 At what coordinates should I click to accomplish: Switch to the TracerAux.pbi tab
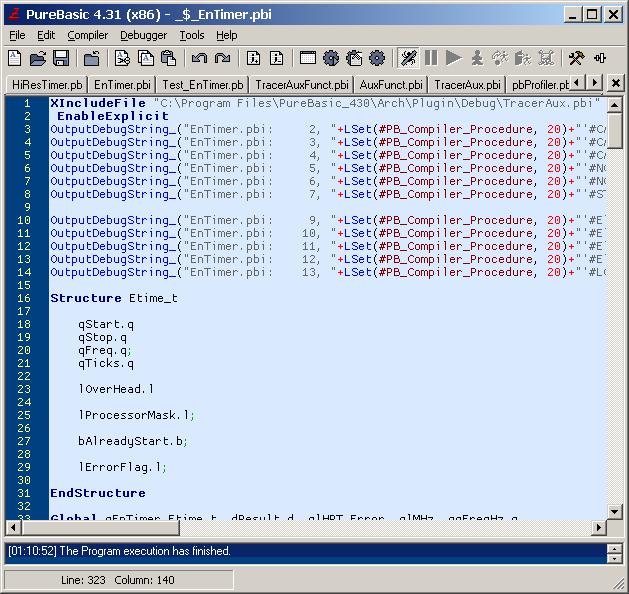pyautogui.click(x=467, y=85)
